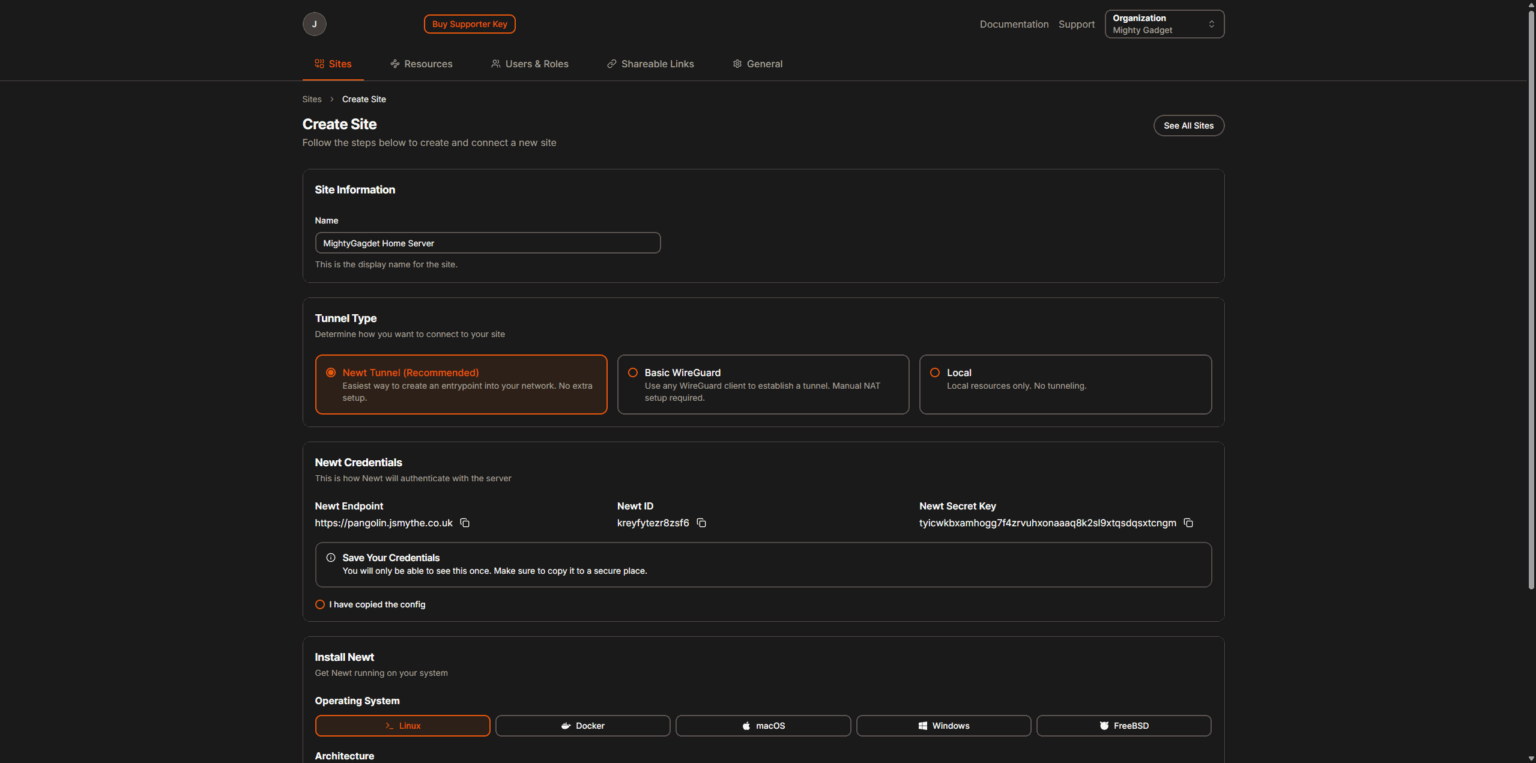1536x763 pixels.
Task: Confirm I have copied the config
Action: pyautogui.click(x=319, y=604)
